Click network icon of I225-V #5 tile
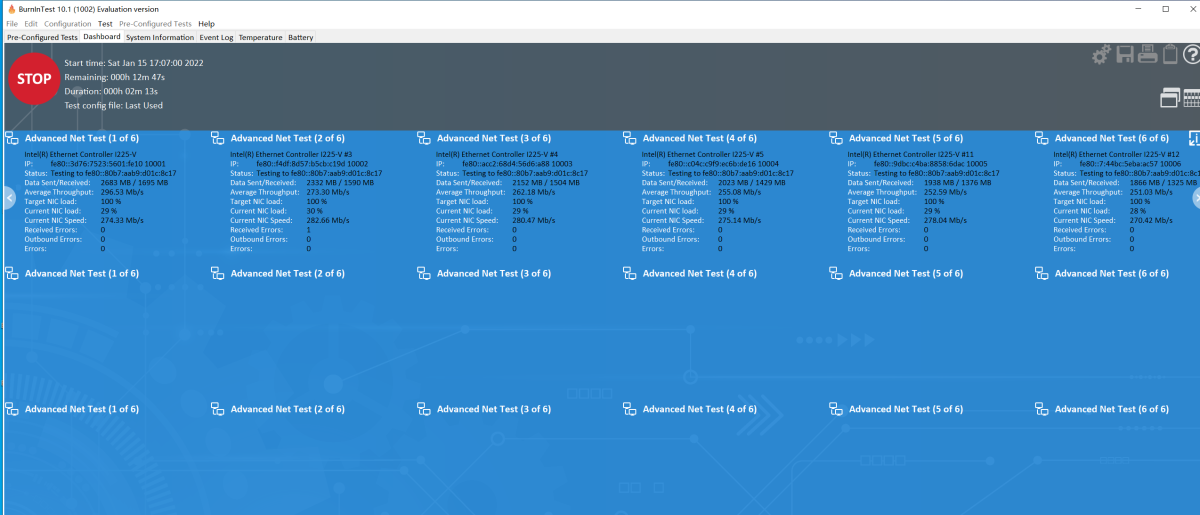Screen dimensions: 1200x515 point(630,138)
